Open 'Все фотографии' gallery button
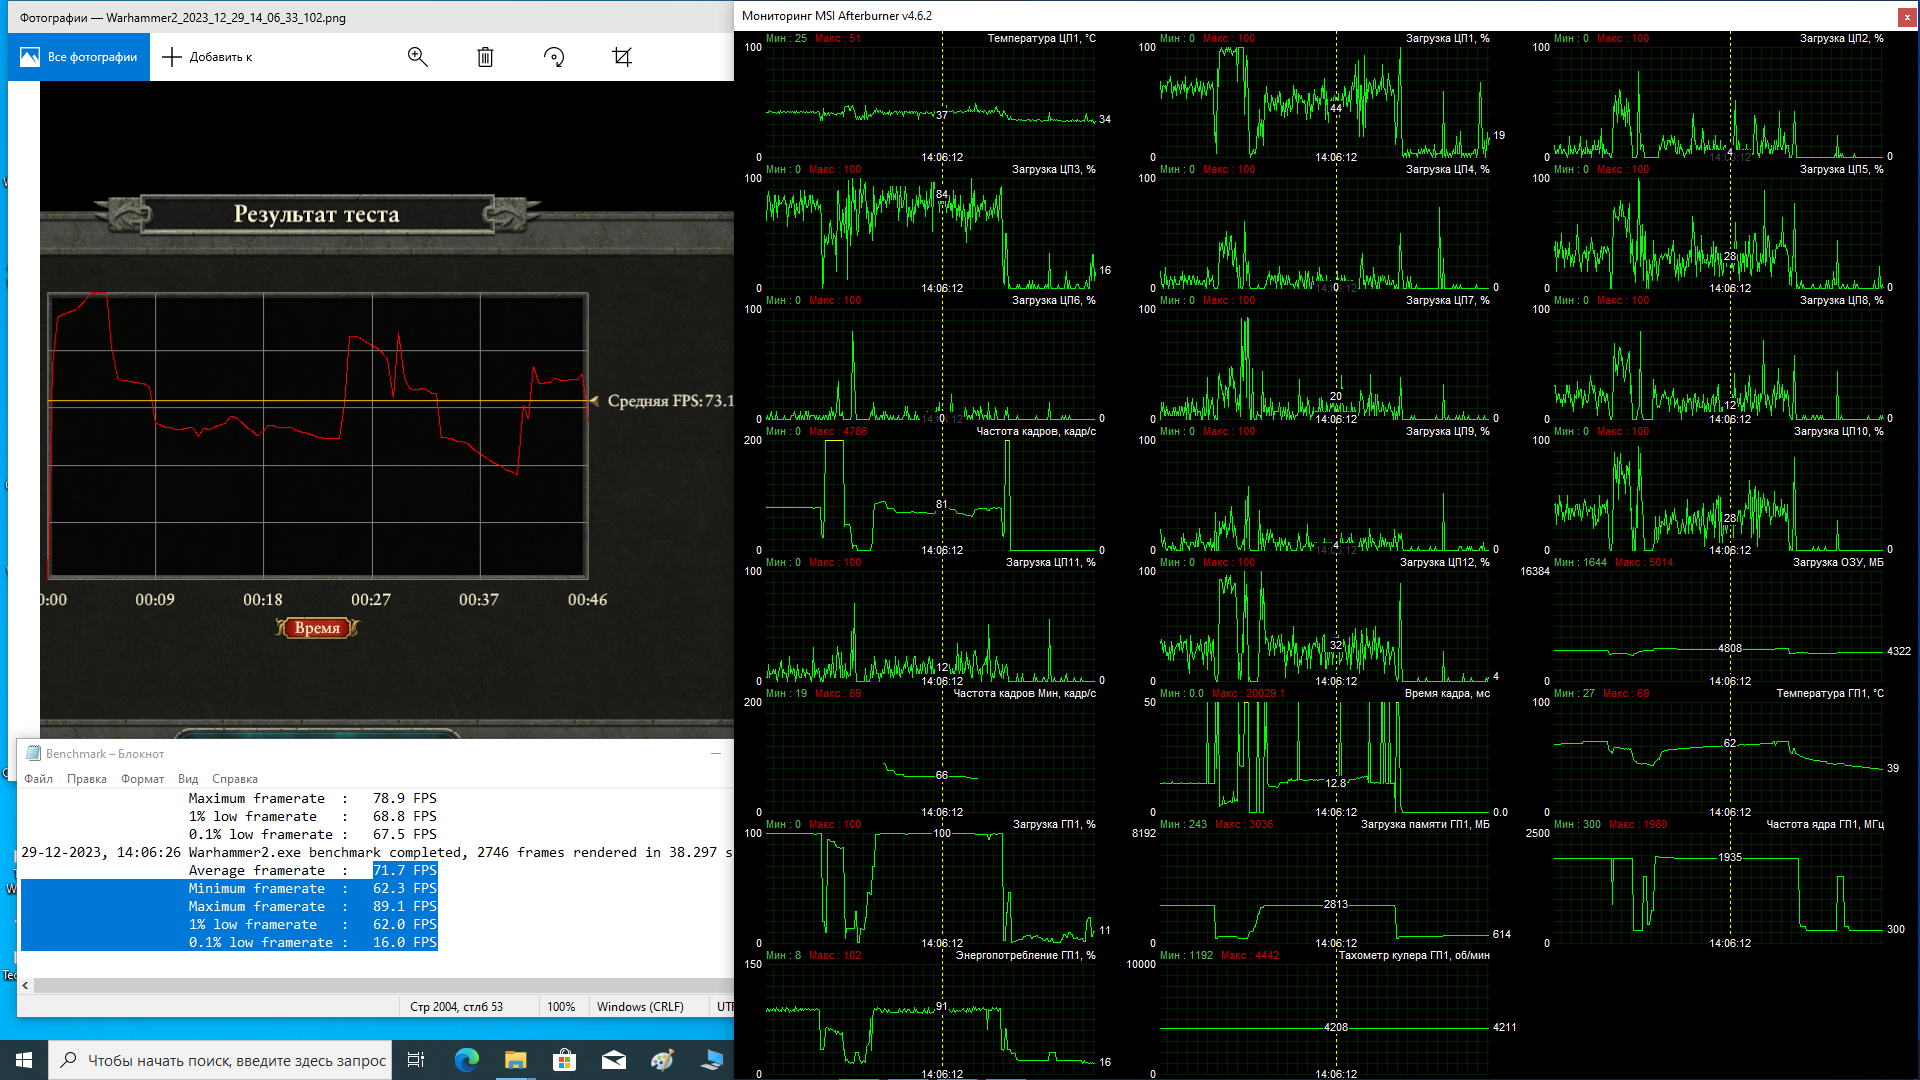Viewport: 1920px width, 1080px height. 79,57
